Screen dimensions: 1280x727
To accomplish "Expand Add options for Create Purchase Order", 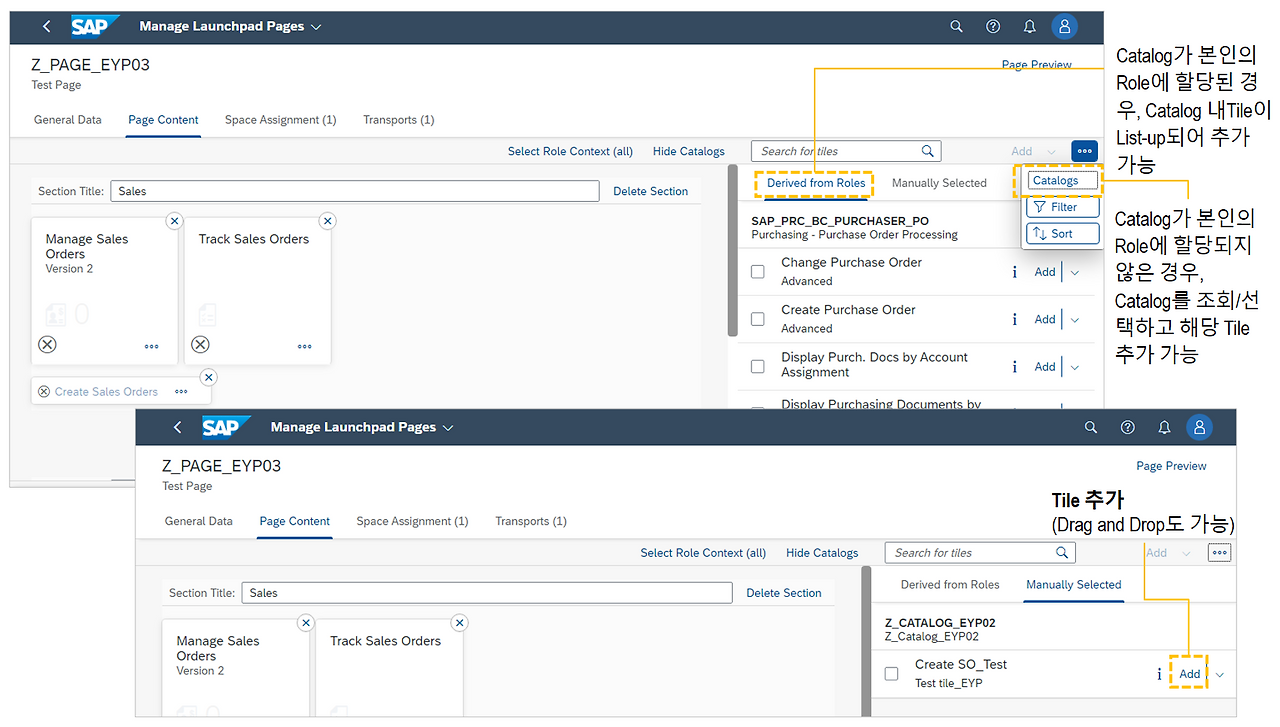I will [x=1075, y=319].
